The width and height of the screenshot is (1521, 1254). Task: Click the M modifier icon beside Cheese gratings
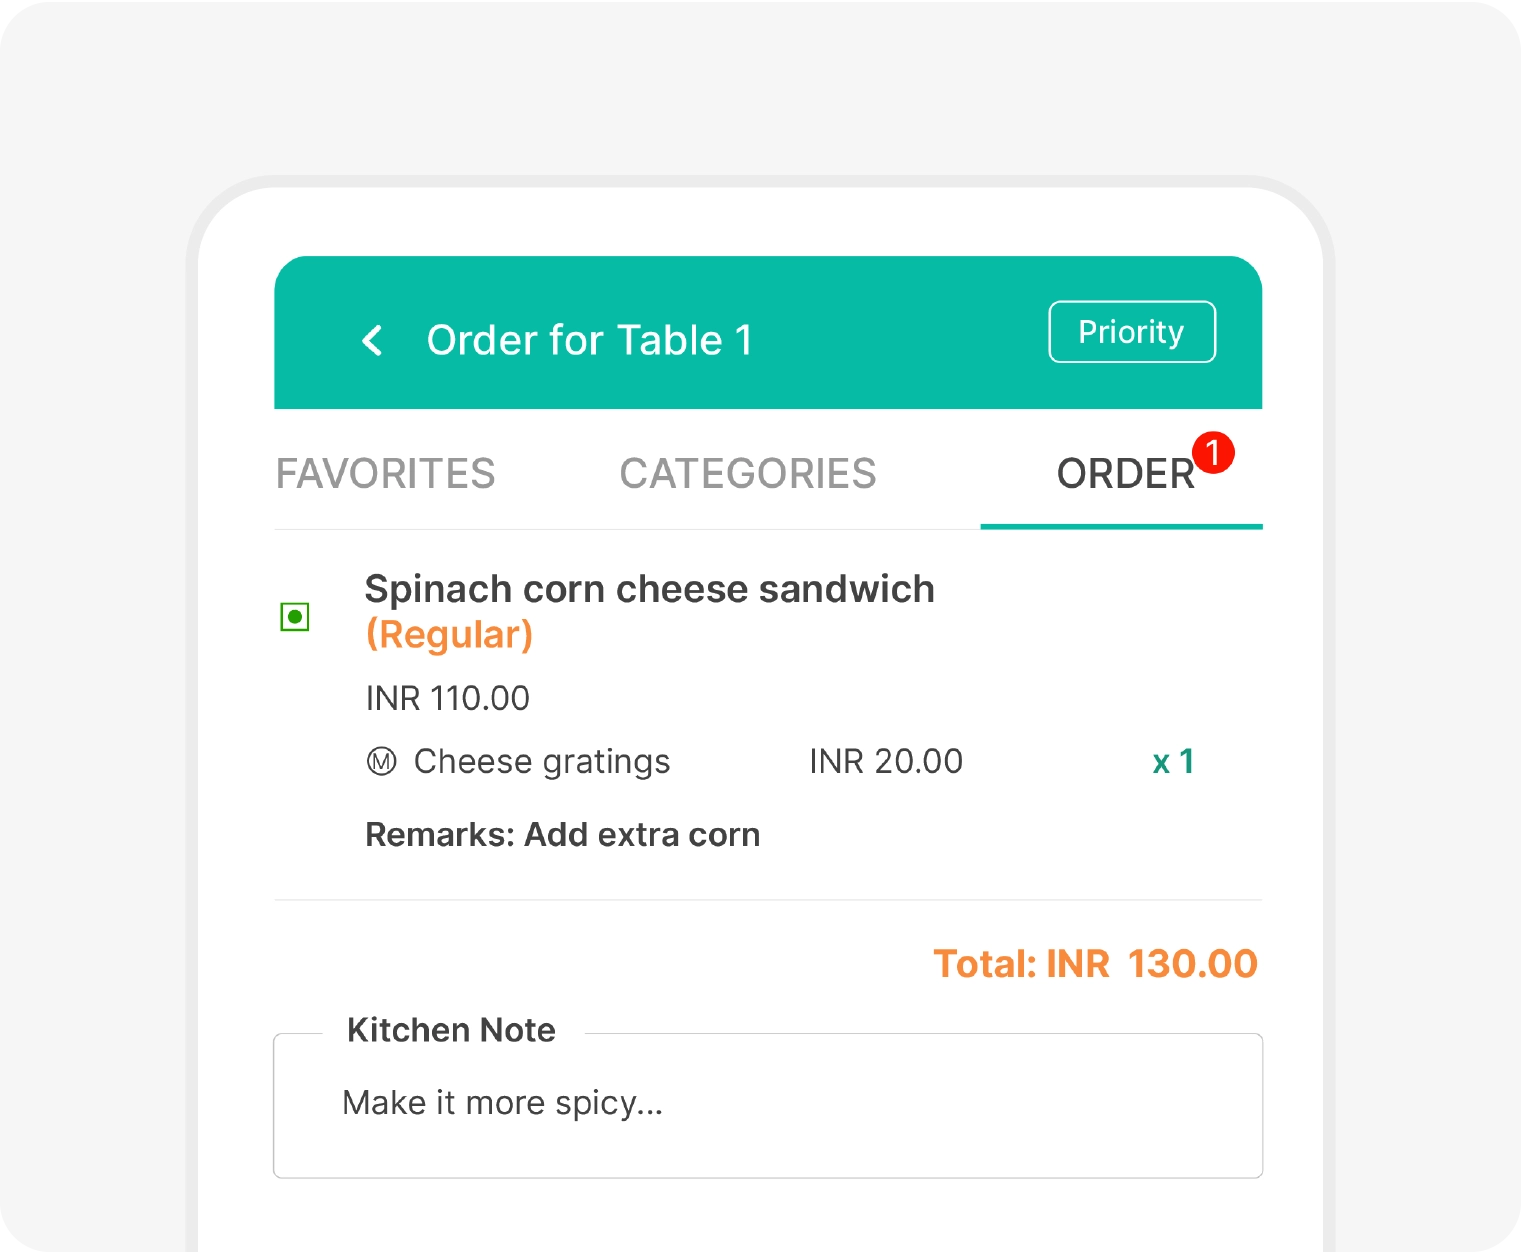pos(379,762)
